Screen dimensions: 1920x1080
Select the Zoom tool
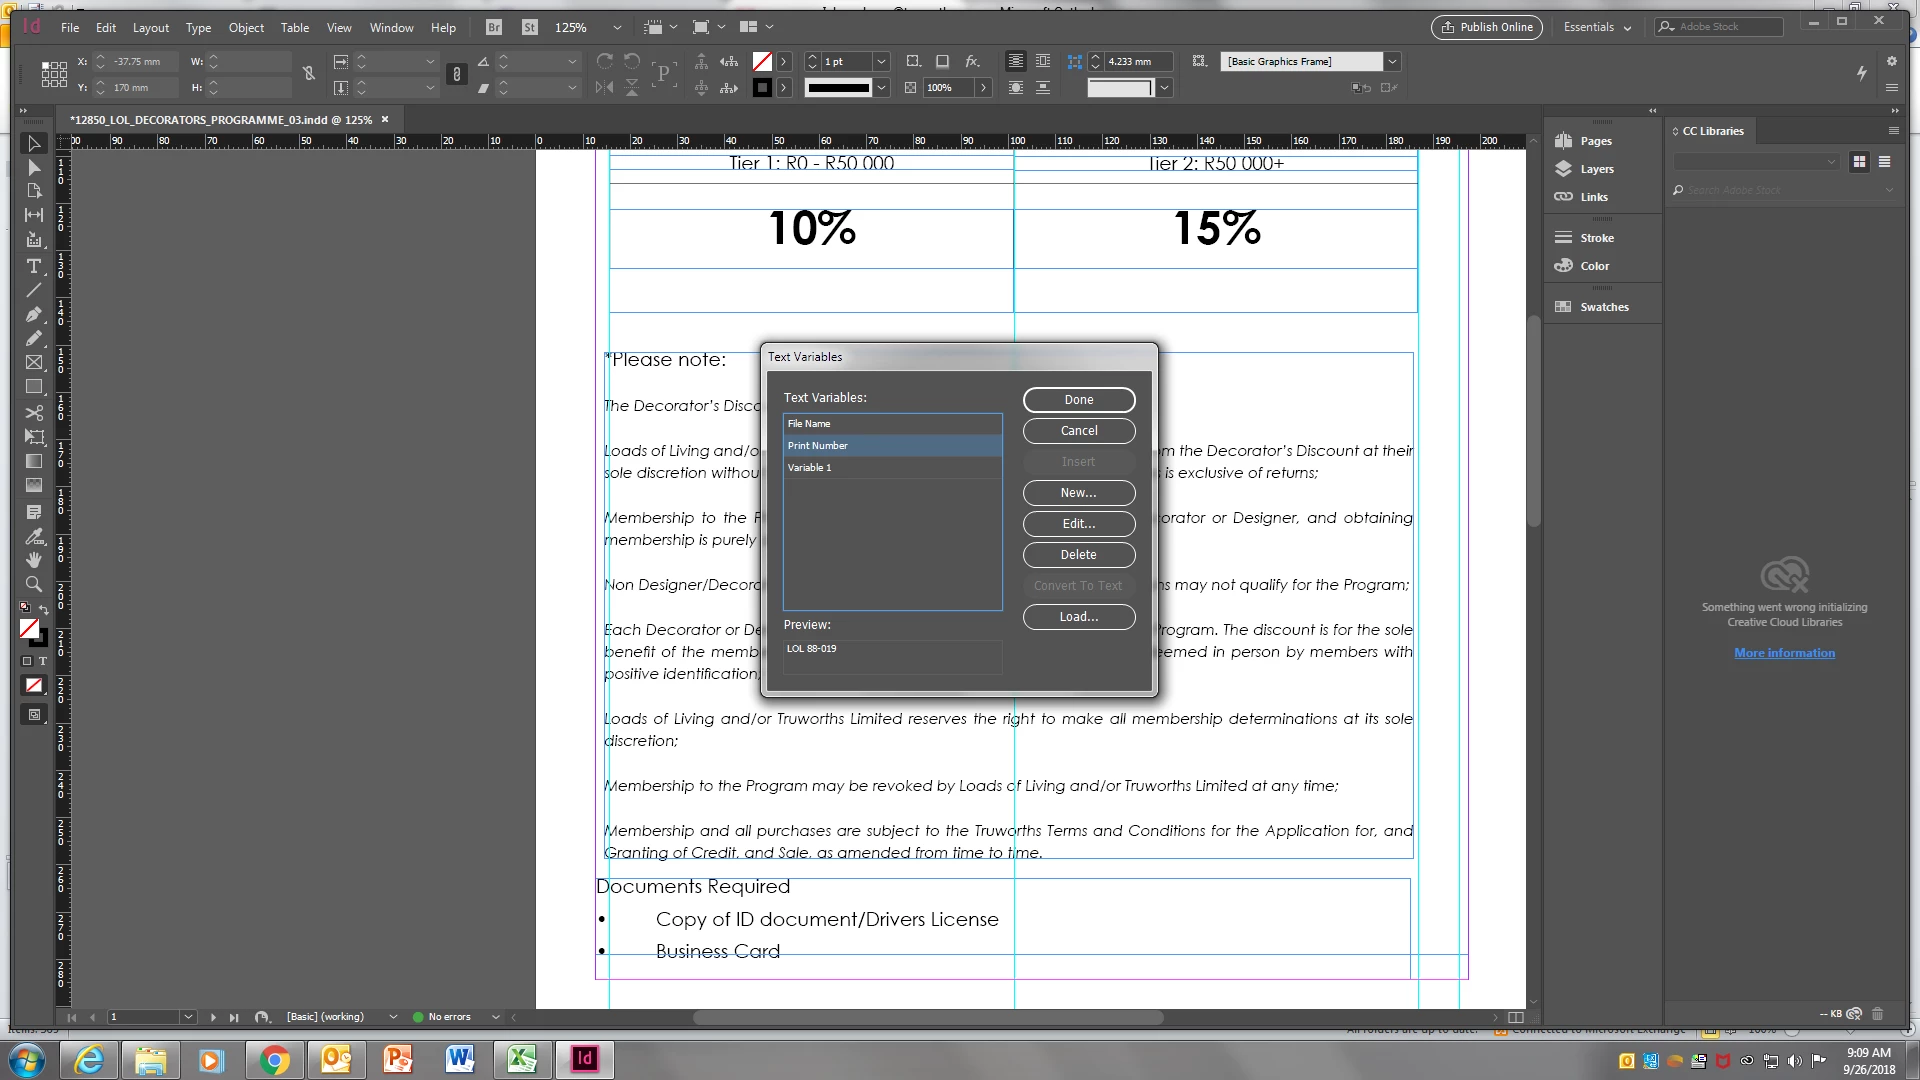coord(33,584)
